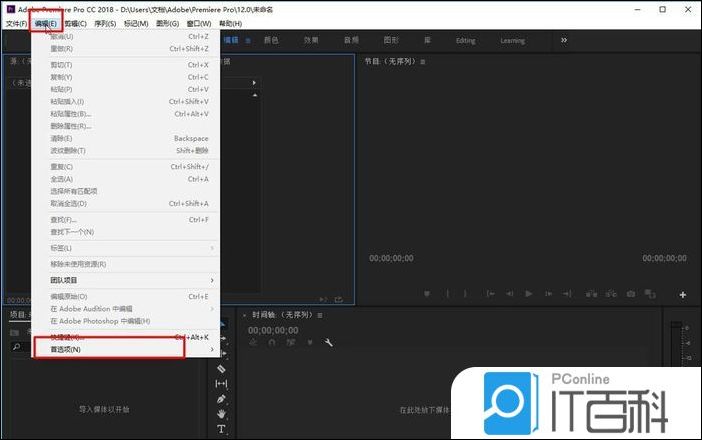Click the Extract button in the program monitor
Viewport: 702px width, 440px height.
(611, 294)
